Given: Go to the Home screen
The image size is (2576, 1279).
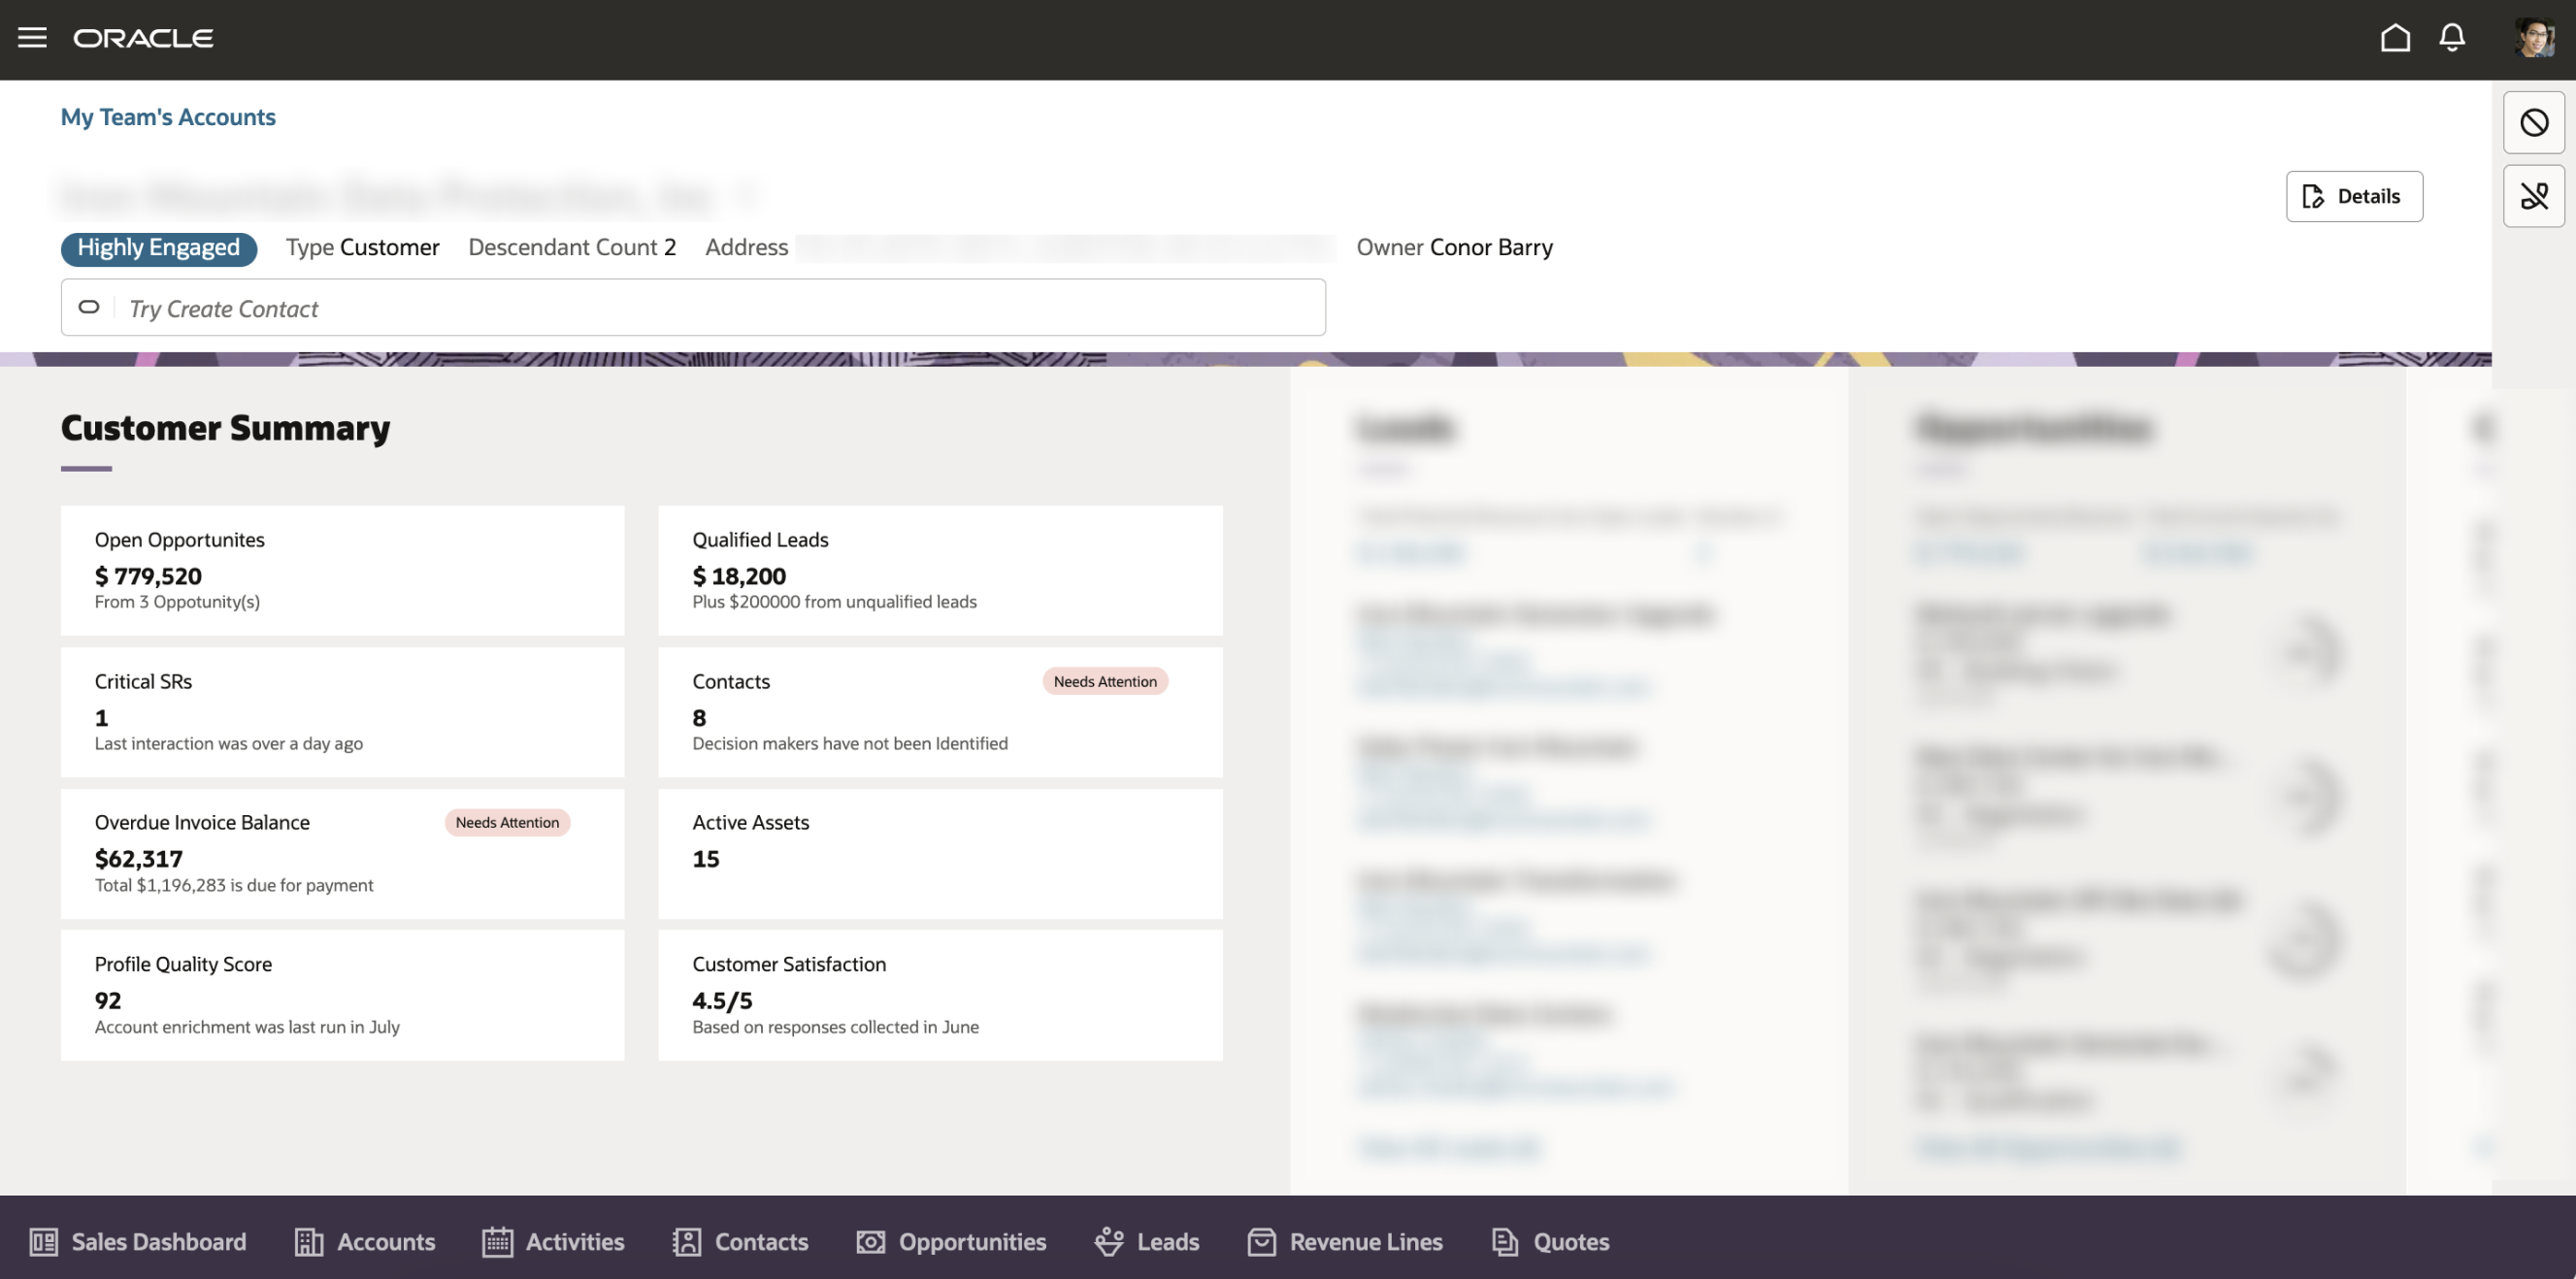Looking at the screenshot, I should 2396,38.
